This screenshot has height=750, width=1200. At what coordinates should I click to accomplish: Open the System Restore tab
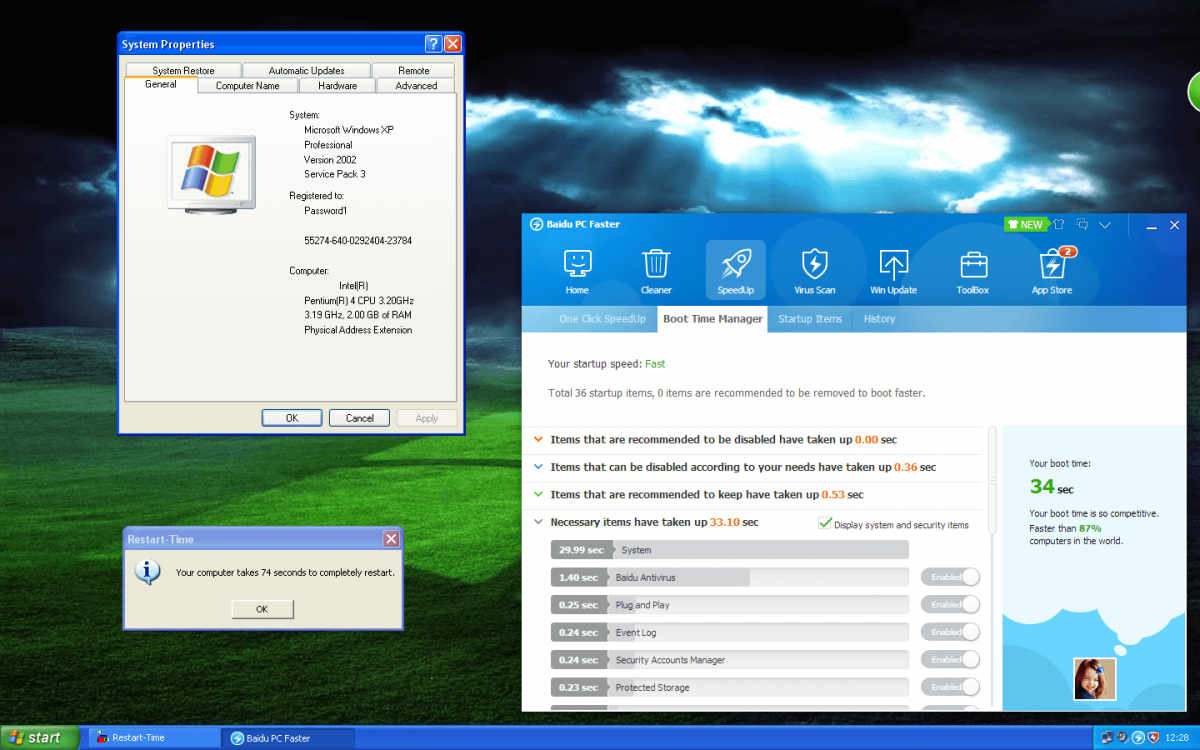[184, 70]
